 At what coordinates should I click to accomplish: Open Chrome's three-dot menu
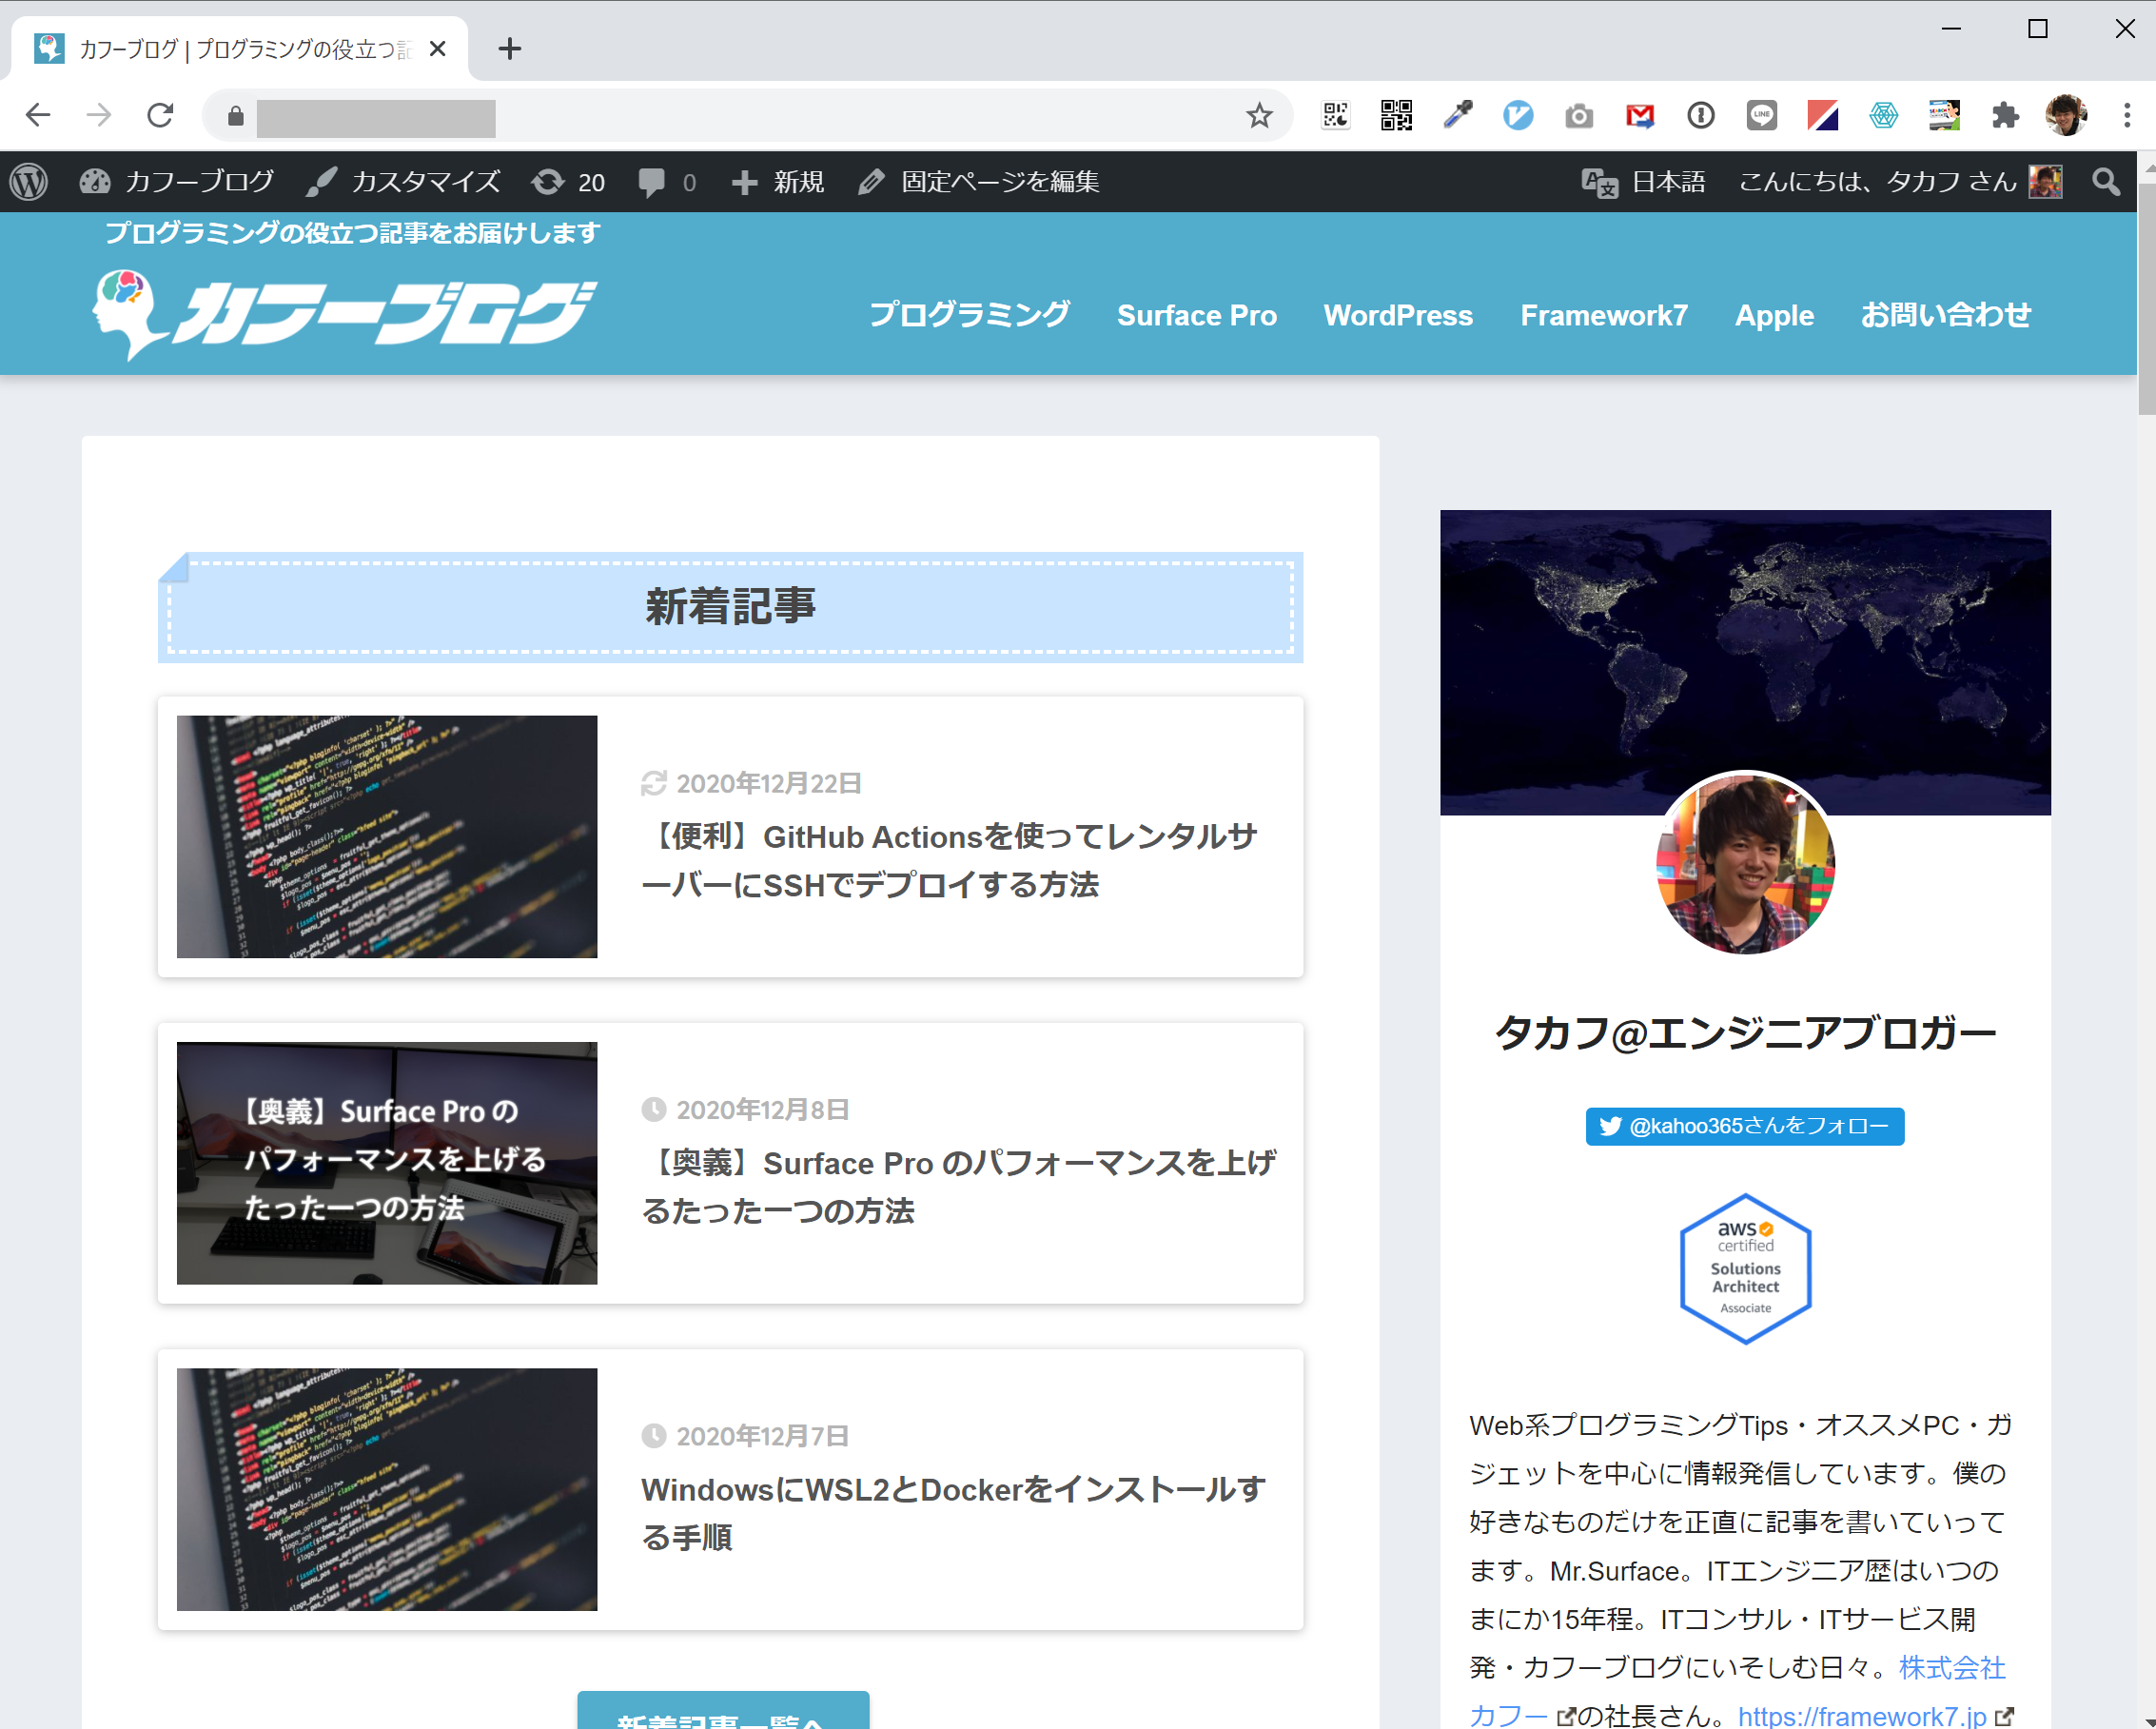tap(2126, 115)
